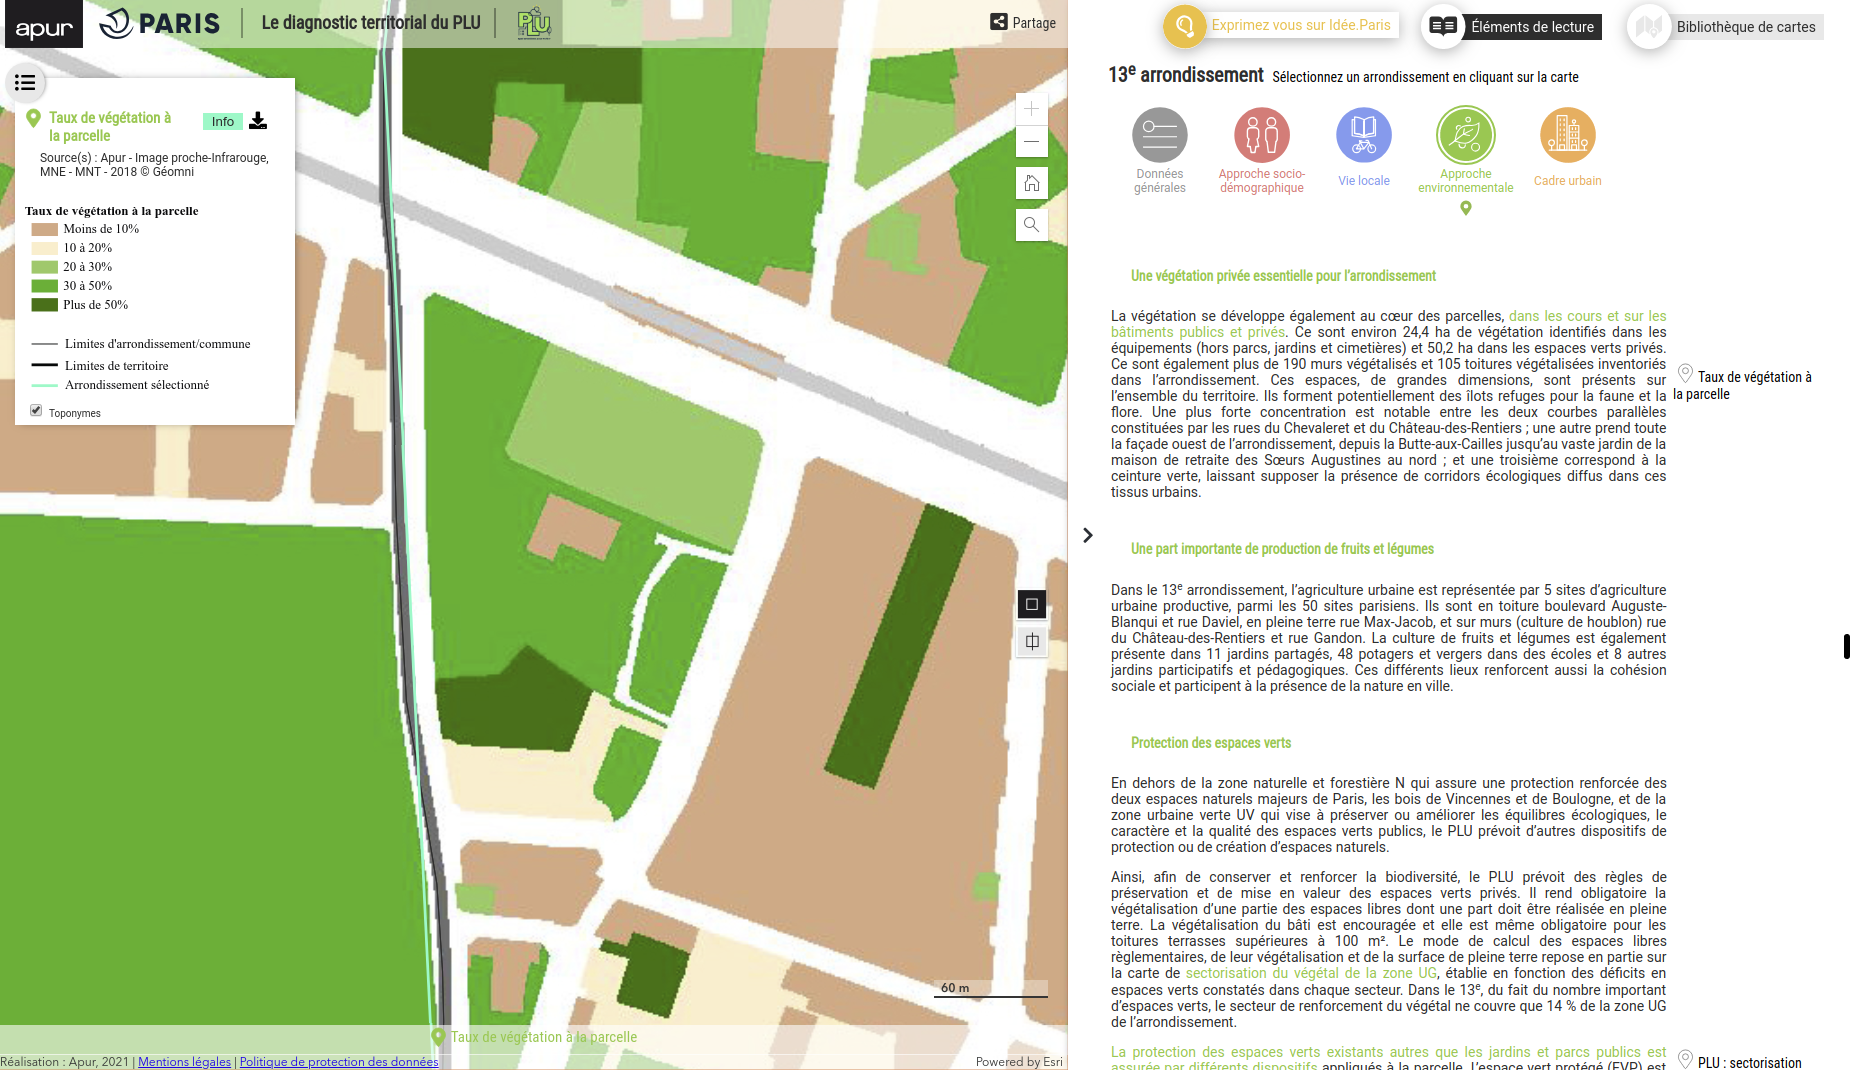This screenshot has width=1850, height=1070.
Task: Click the map zoom out minus button
Action: click(1031, 142)
